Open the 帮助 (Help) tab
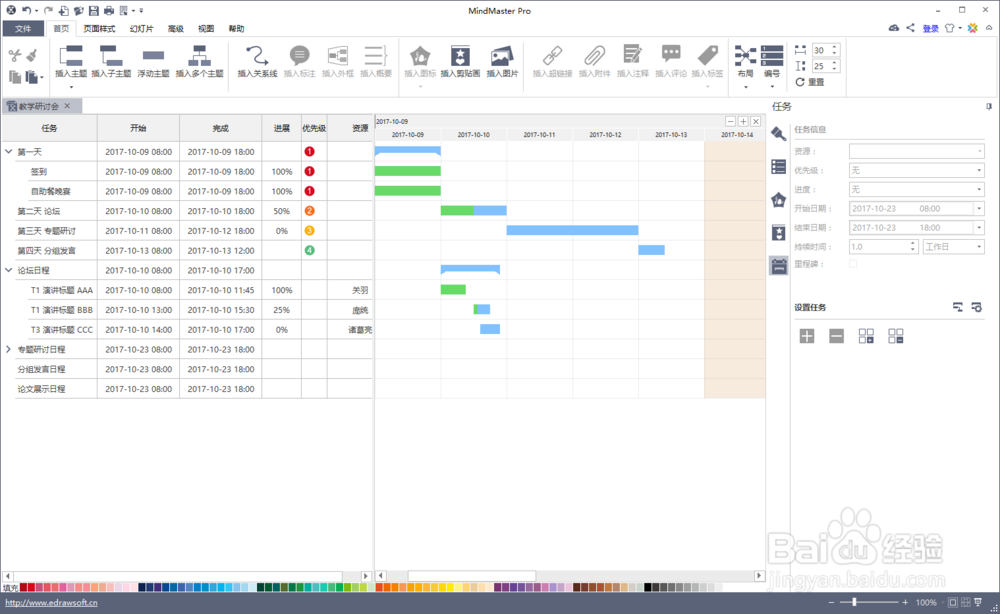1000x614 pixels. (x=237, y=29)
